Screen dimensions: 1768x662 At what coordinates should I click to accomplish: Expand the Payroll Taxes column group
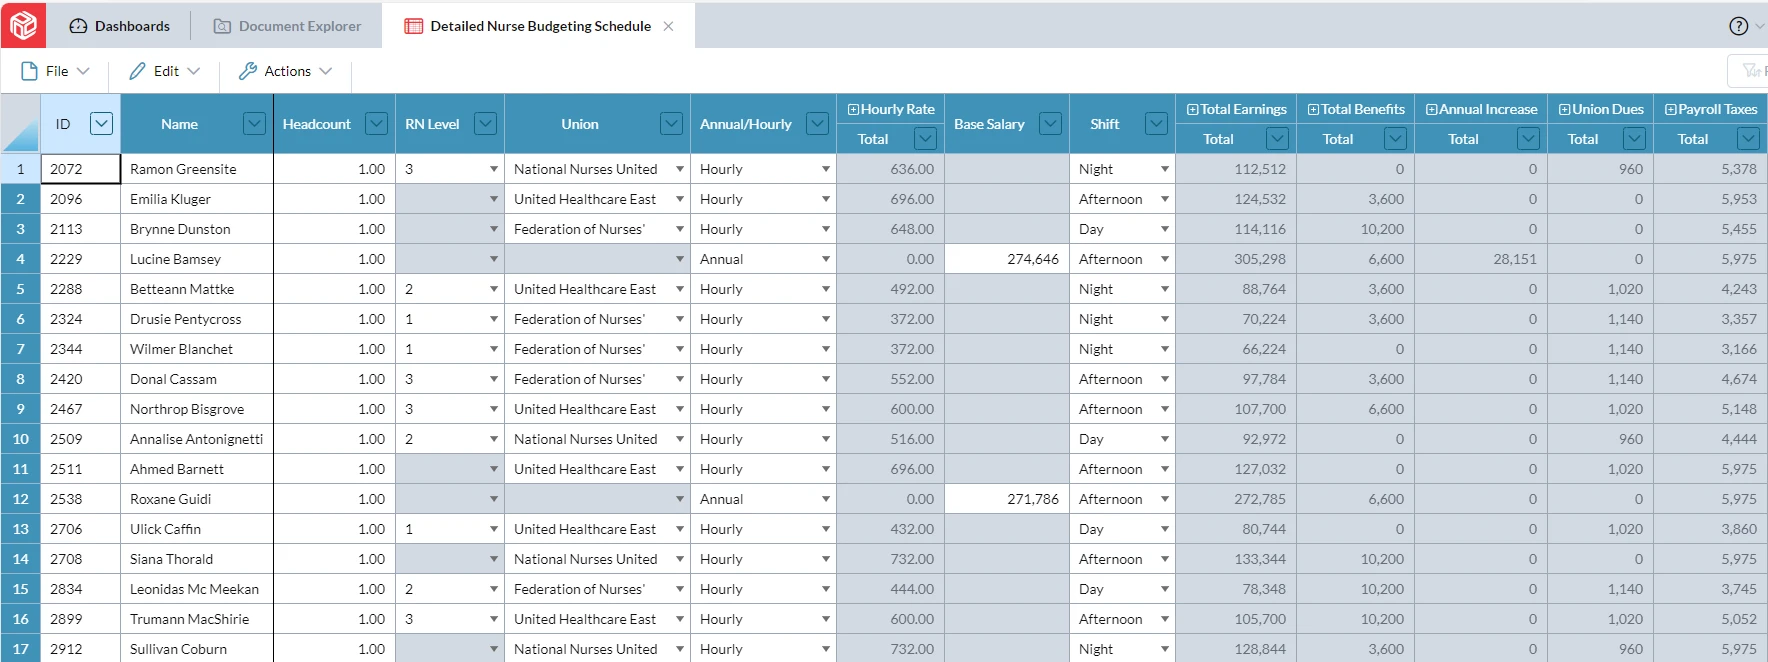point(1670,110)
